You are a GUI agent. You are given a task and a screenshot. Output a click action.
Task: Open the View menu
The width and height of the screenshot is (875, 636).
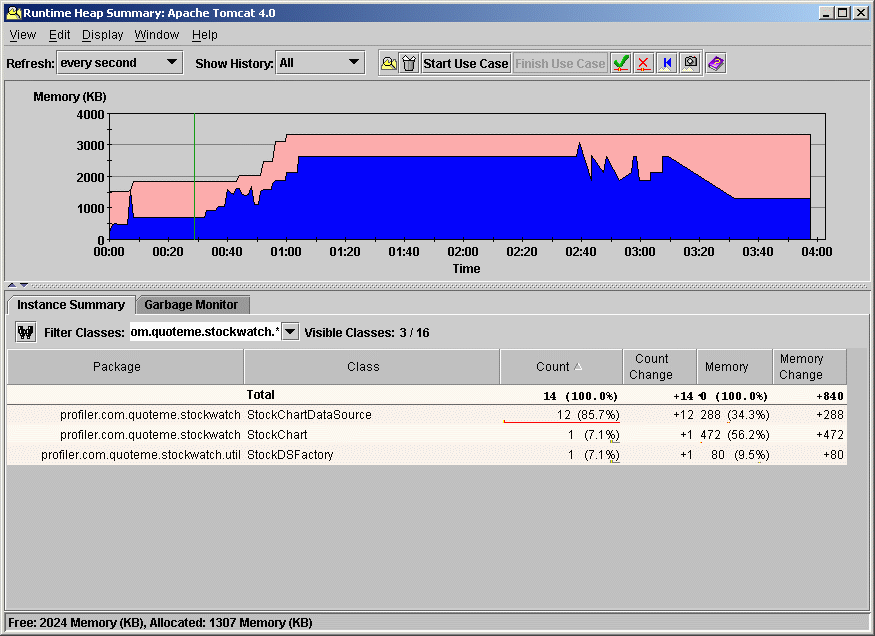[x=23, y=34]
